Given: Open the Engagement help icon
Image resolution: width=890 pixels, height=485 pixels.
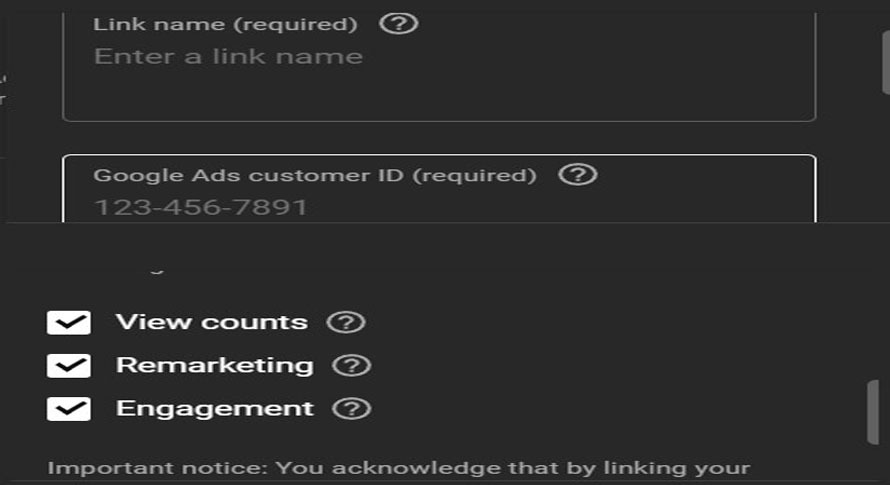Looking at the screenshot, I should 351,408.
